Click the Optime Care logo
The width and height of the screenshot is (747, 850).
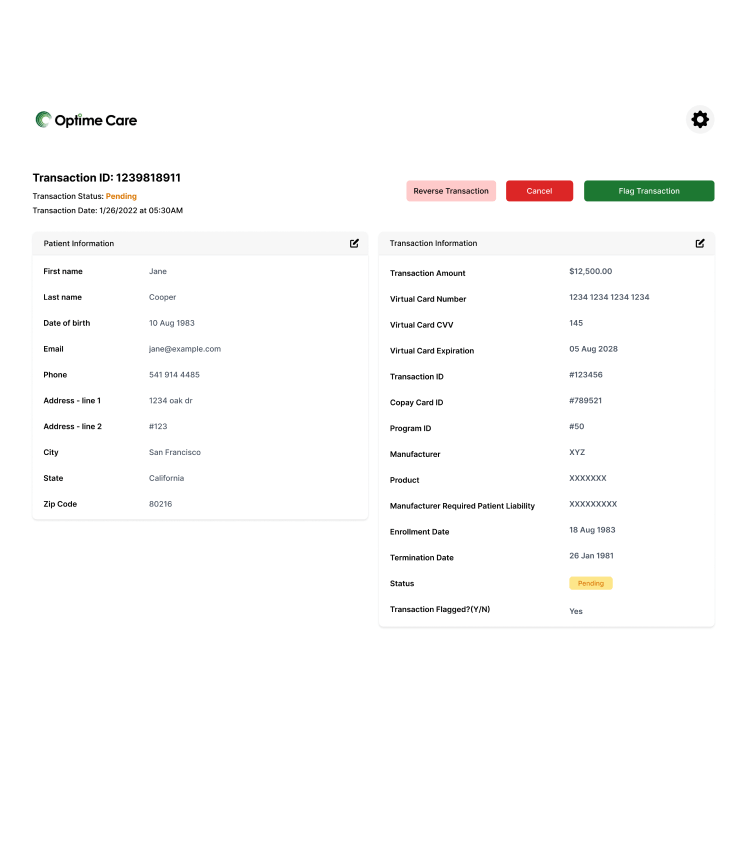86,120
